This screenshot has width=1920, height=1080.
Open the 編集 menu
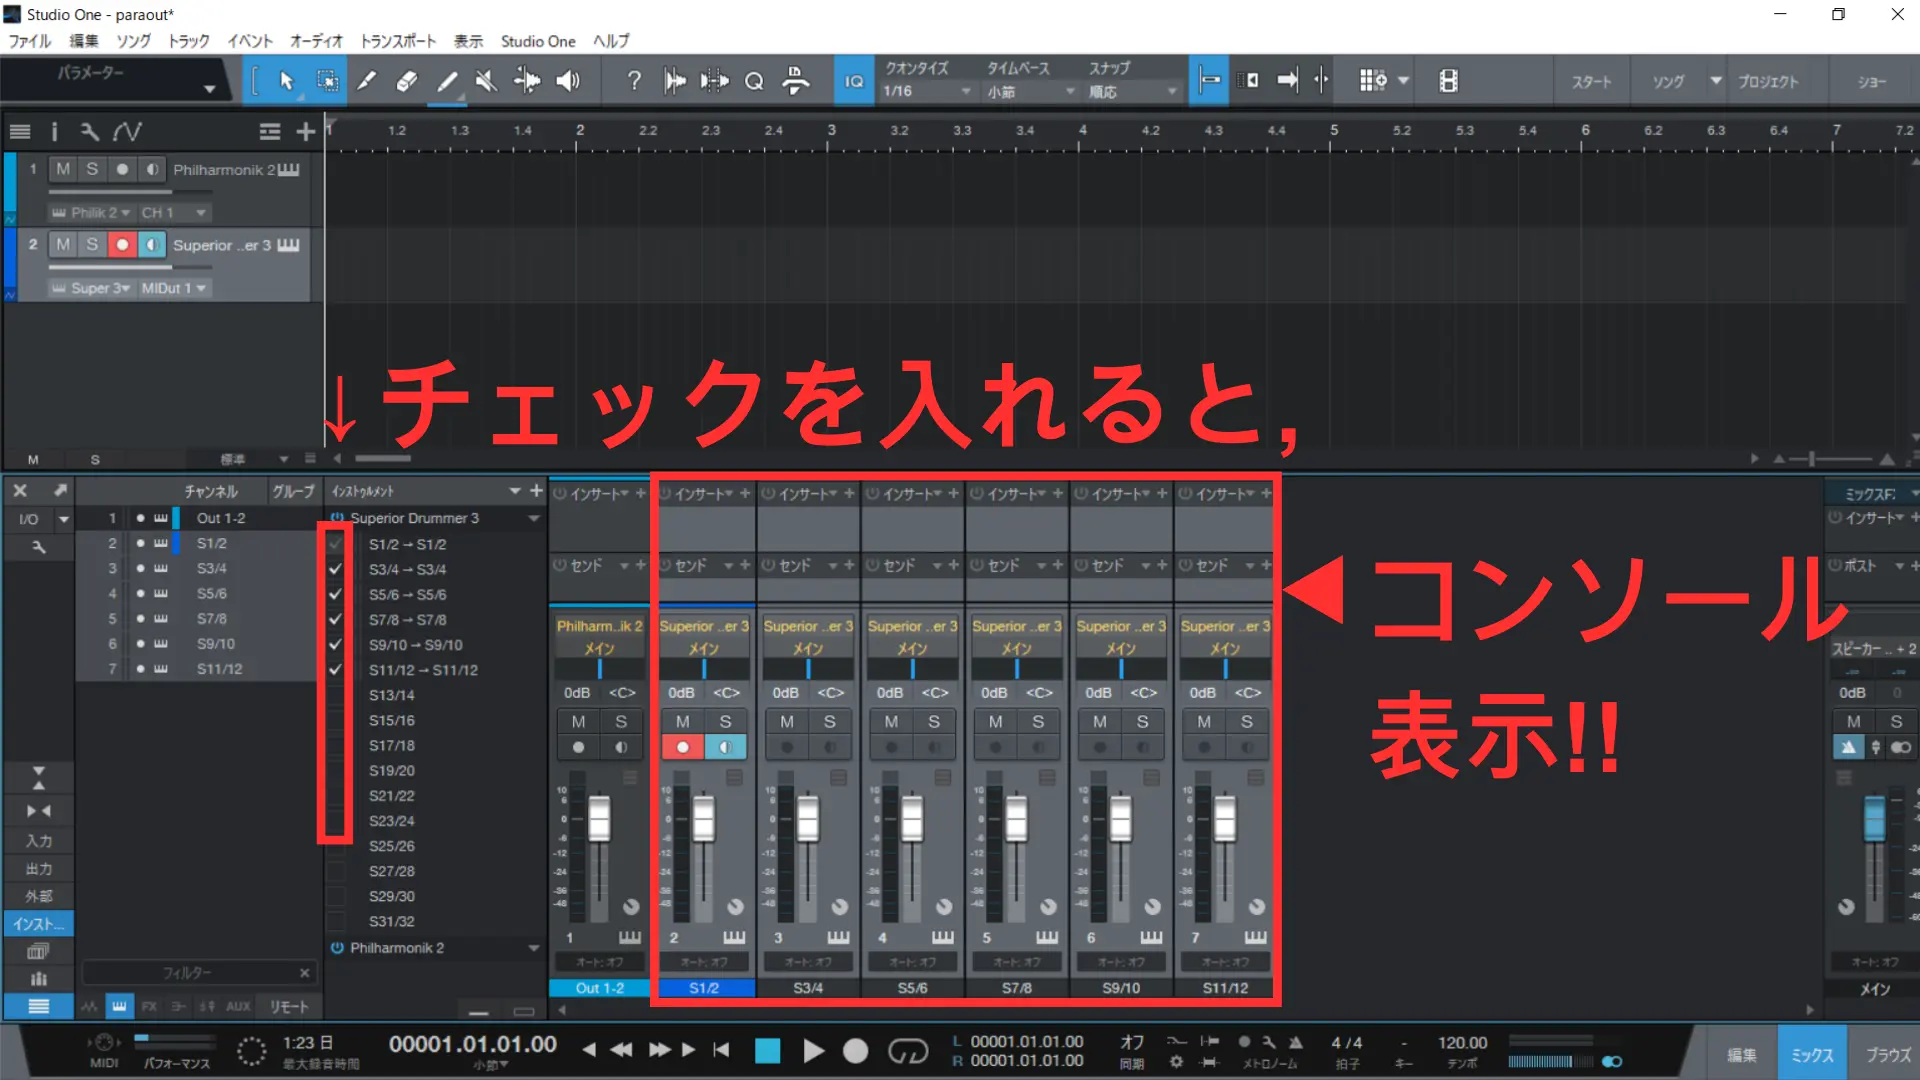click(84, 41)
